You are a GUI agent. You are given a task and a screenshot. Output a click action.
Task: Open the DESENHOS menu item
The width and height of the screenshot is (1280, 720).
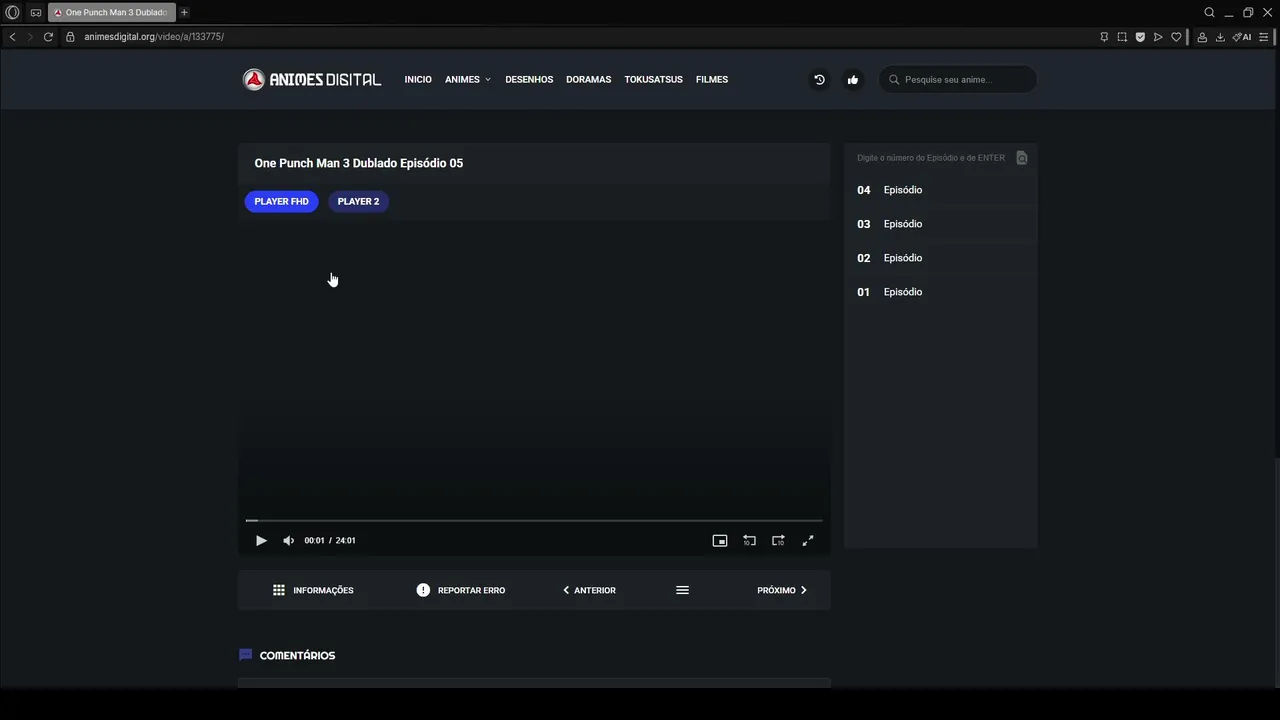coord(529,80)
